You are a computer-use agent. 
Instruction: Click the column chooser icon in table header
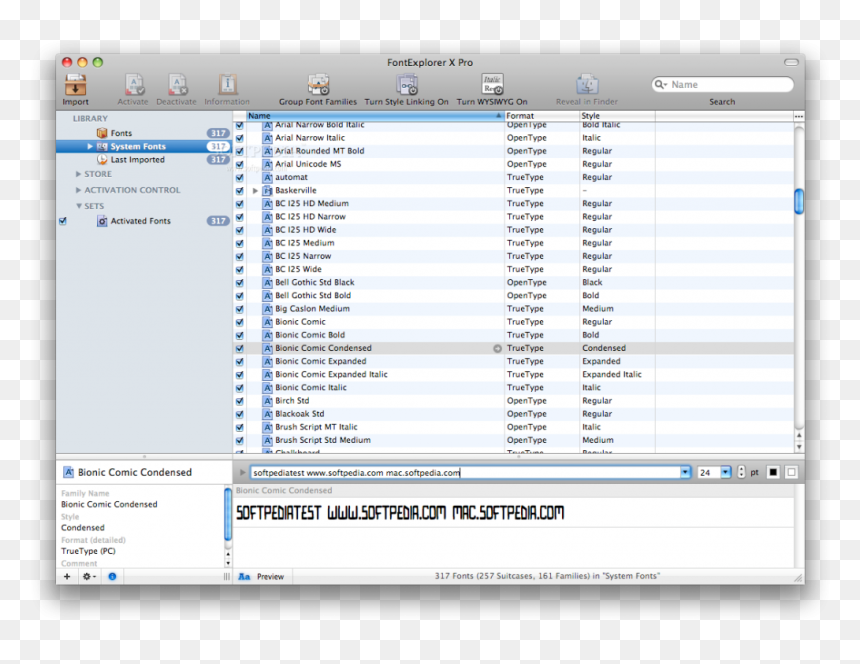[799, 116]
